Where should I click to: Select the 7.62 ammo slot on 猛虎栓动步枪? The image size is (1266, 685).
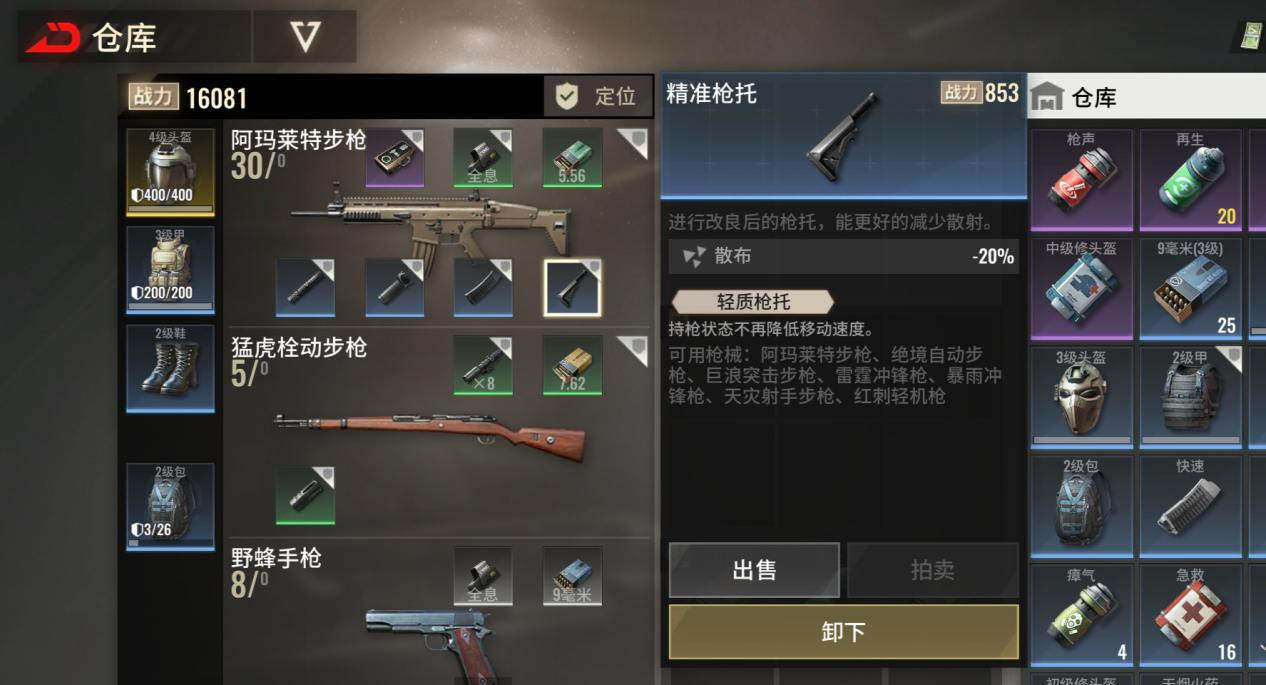point(572,365)
